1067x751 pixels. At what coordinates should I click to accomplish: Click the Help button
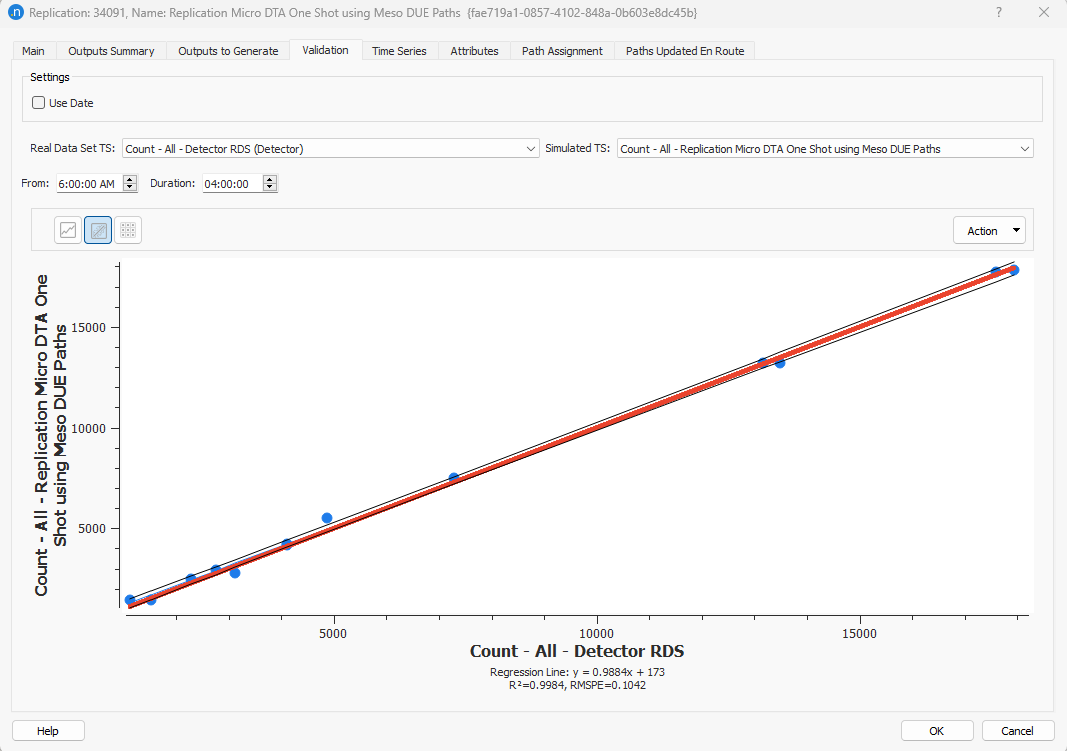tap(48, 730)
